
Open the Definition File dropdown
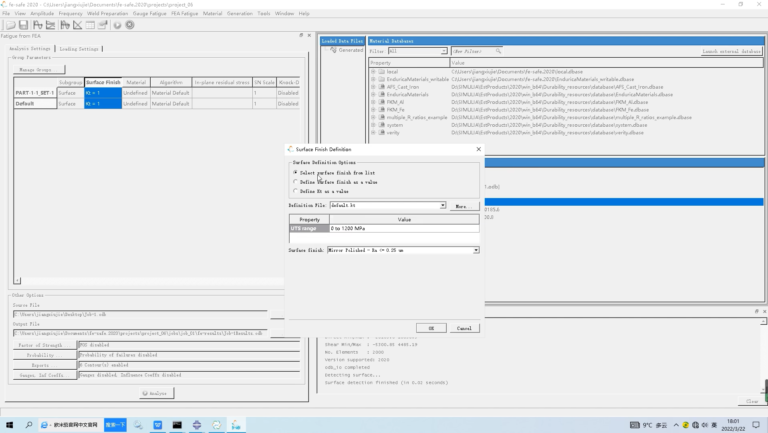388,205
